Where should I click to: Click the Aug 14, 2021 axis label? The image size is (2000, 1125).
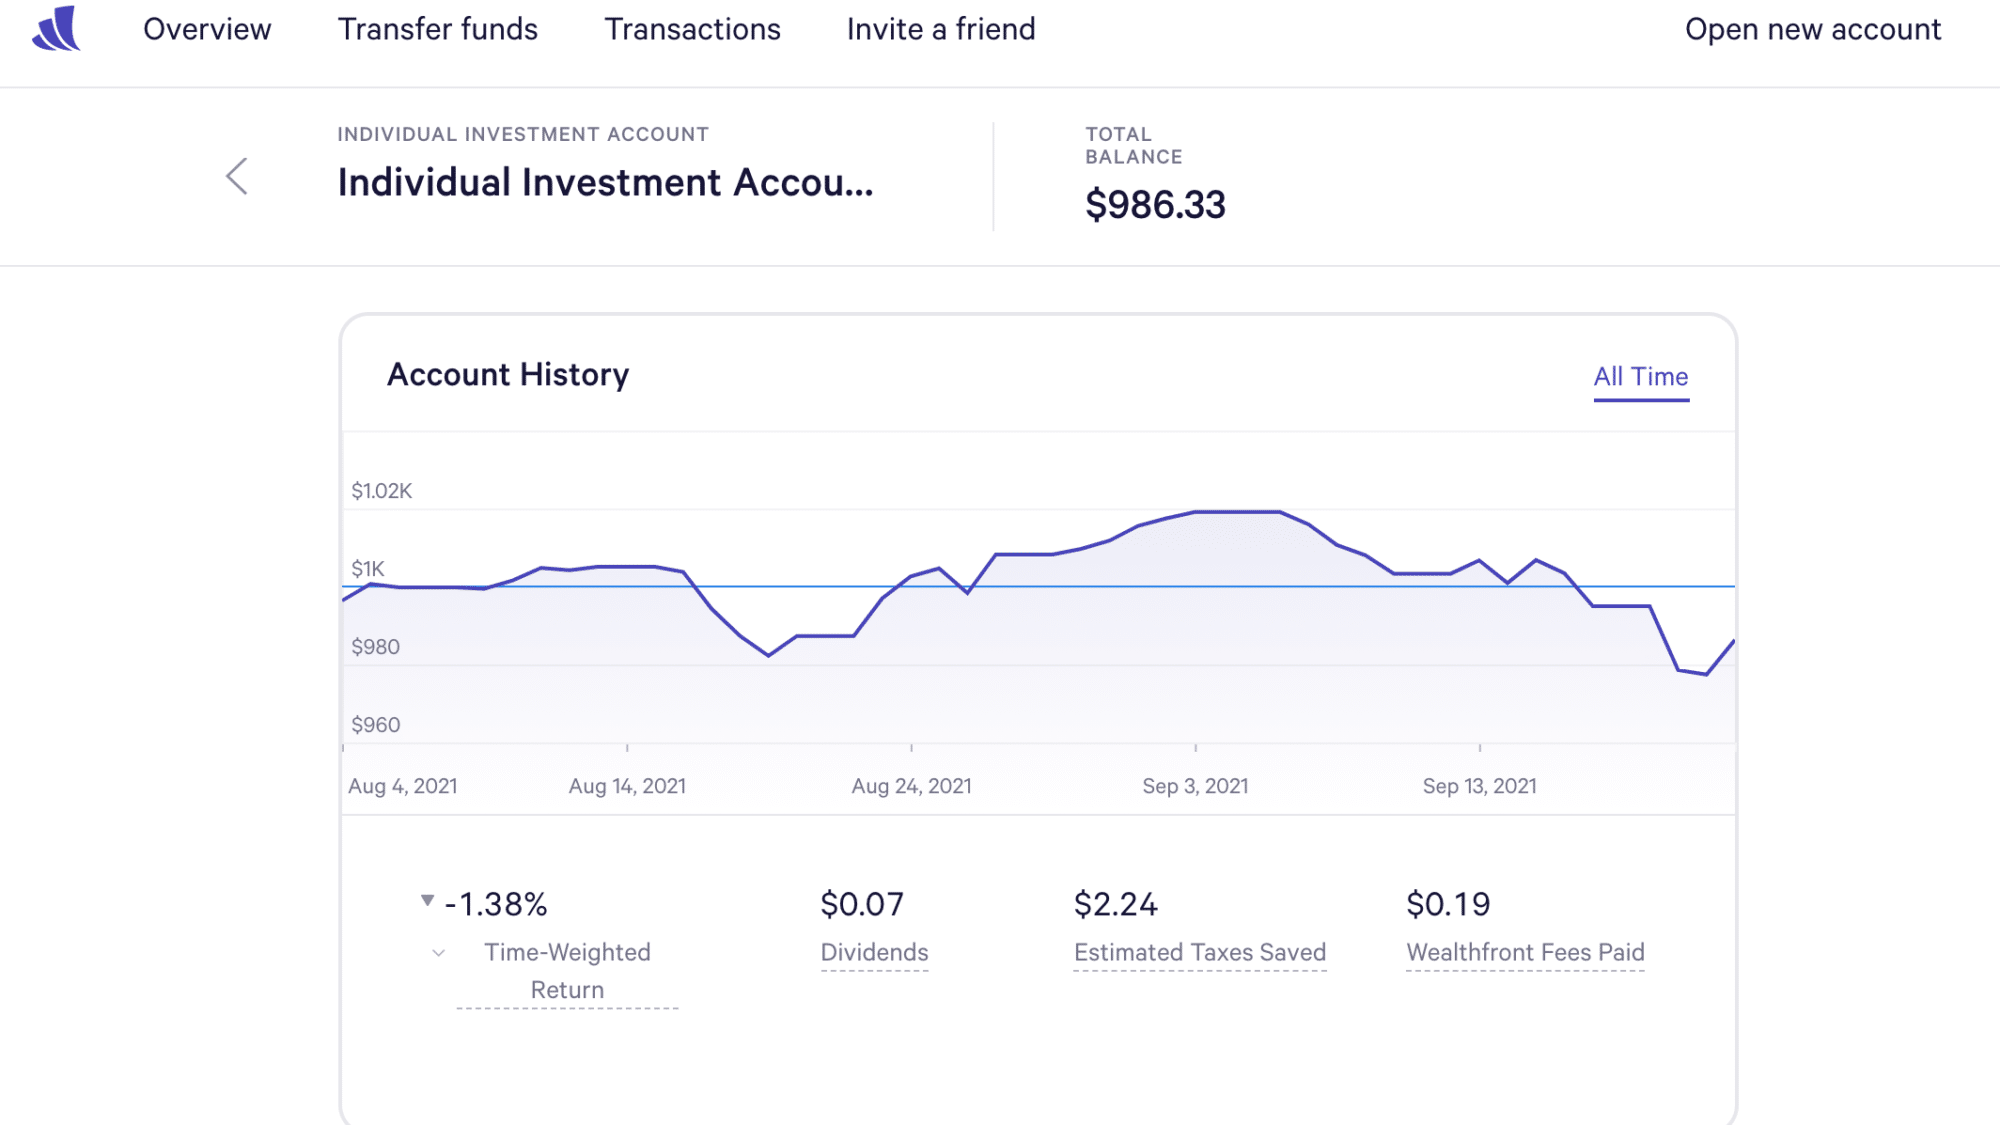click(x=627, y=786)
